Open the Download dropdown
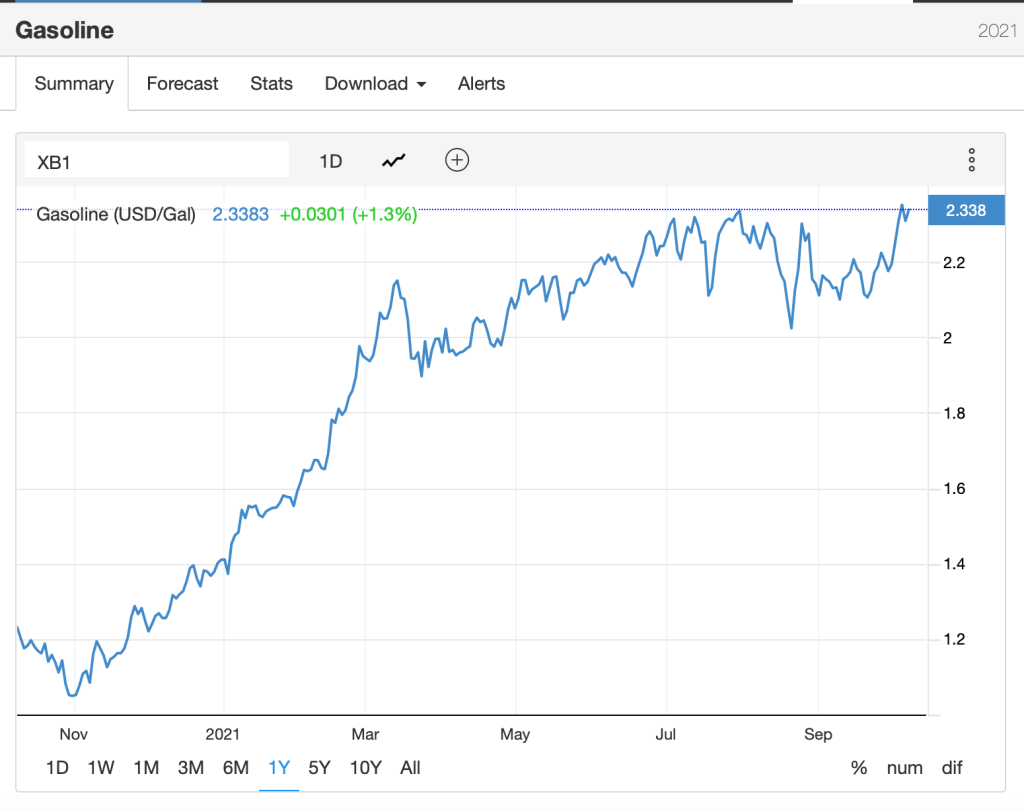The height and width of the screenshot is (811, 1024). coord(375,84)
